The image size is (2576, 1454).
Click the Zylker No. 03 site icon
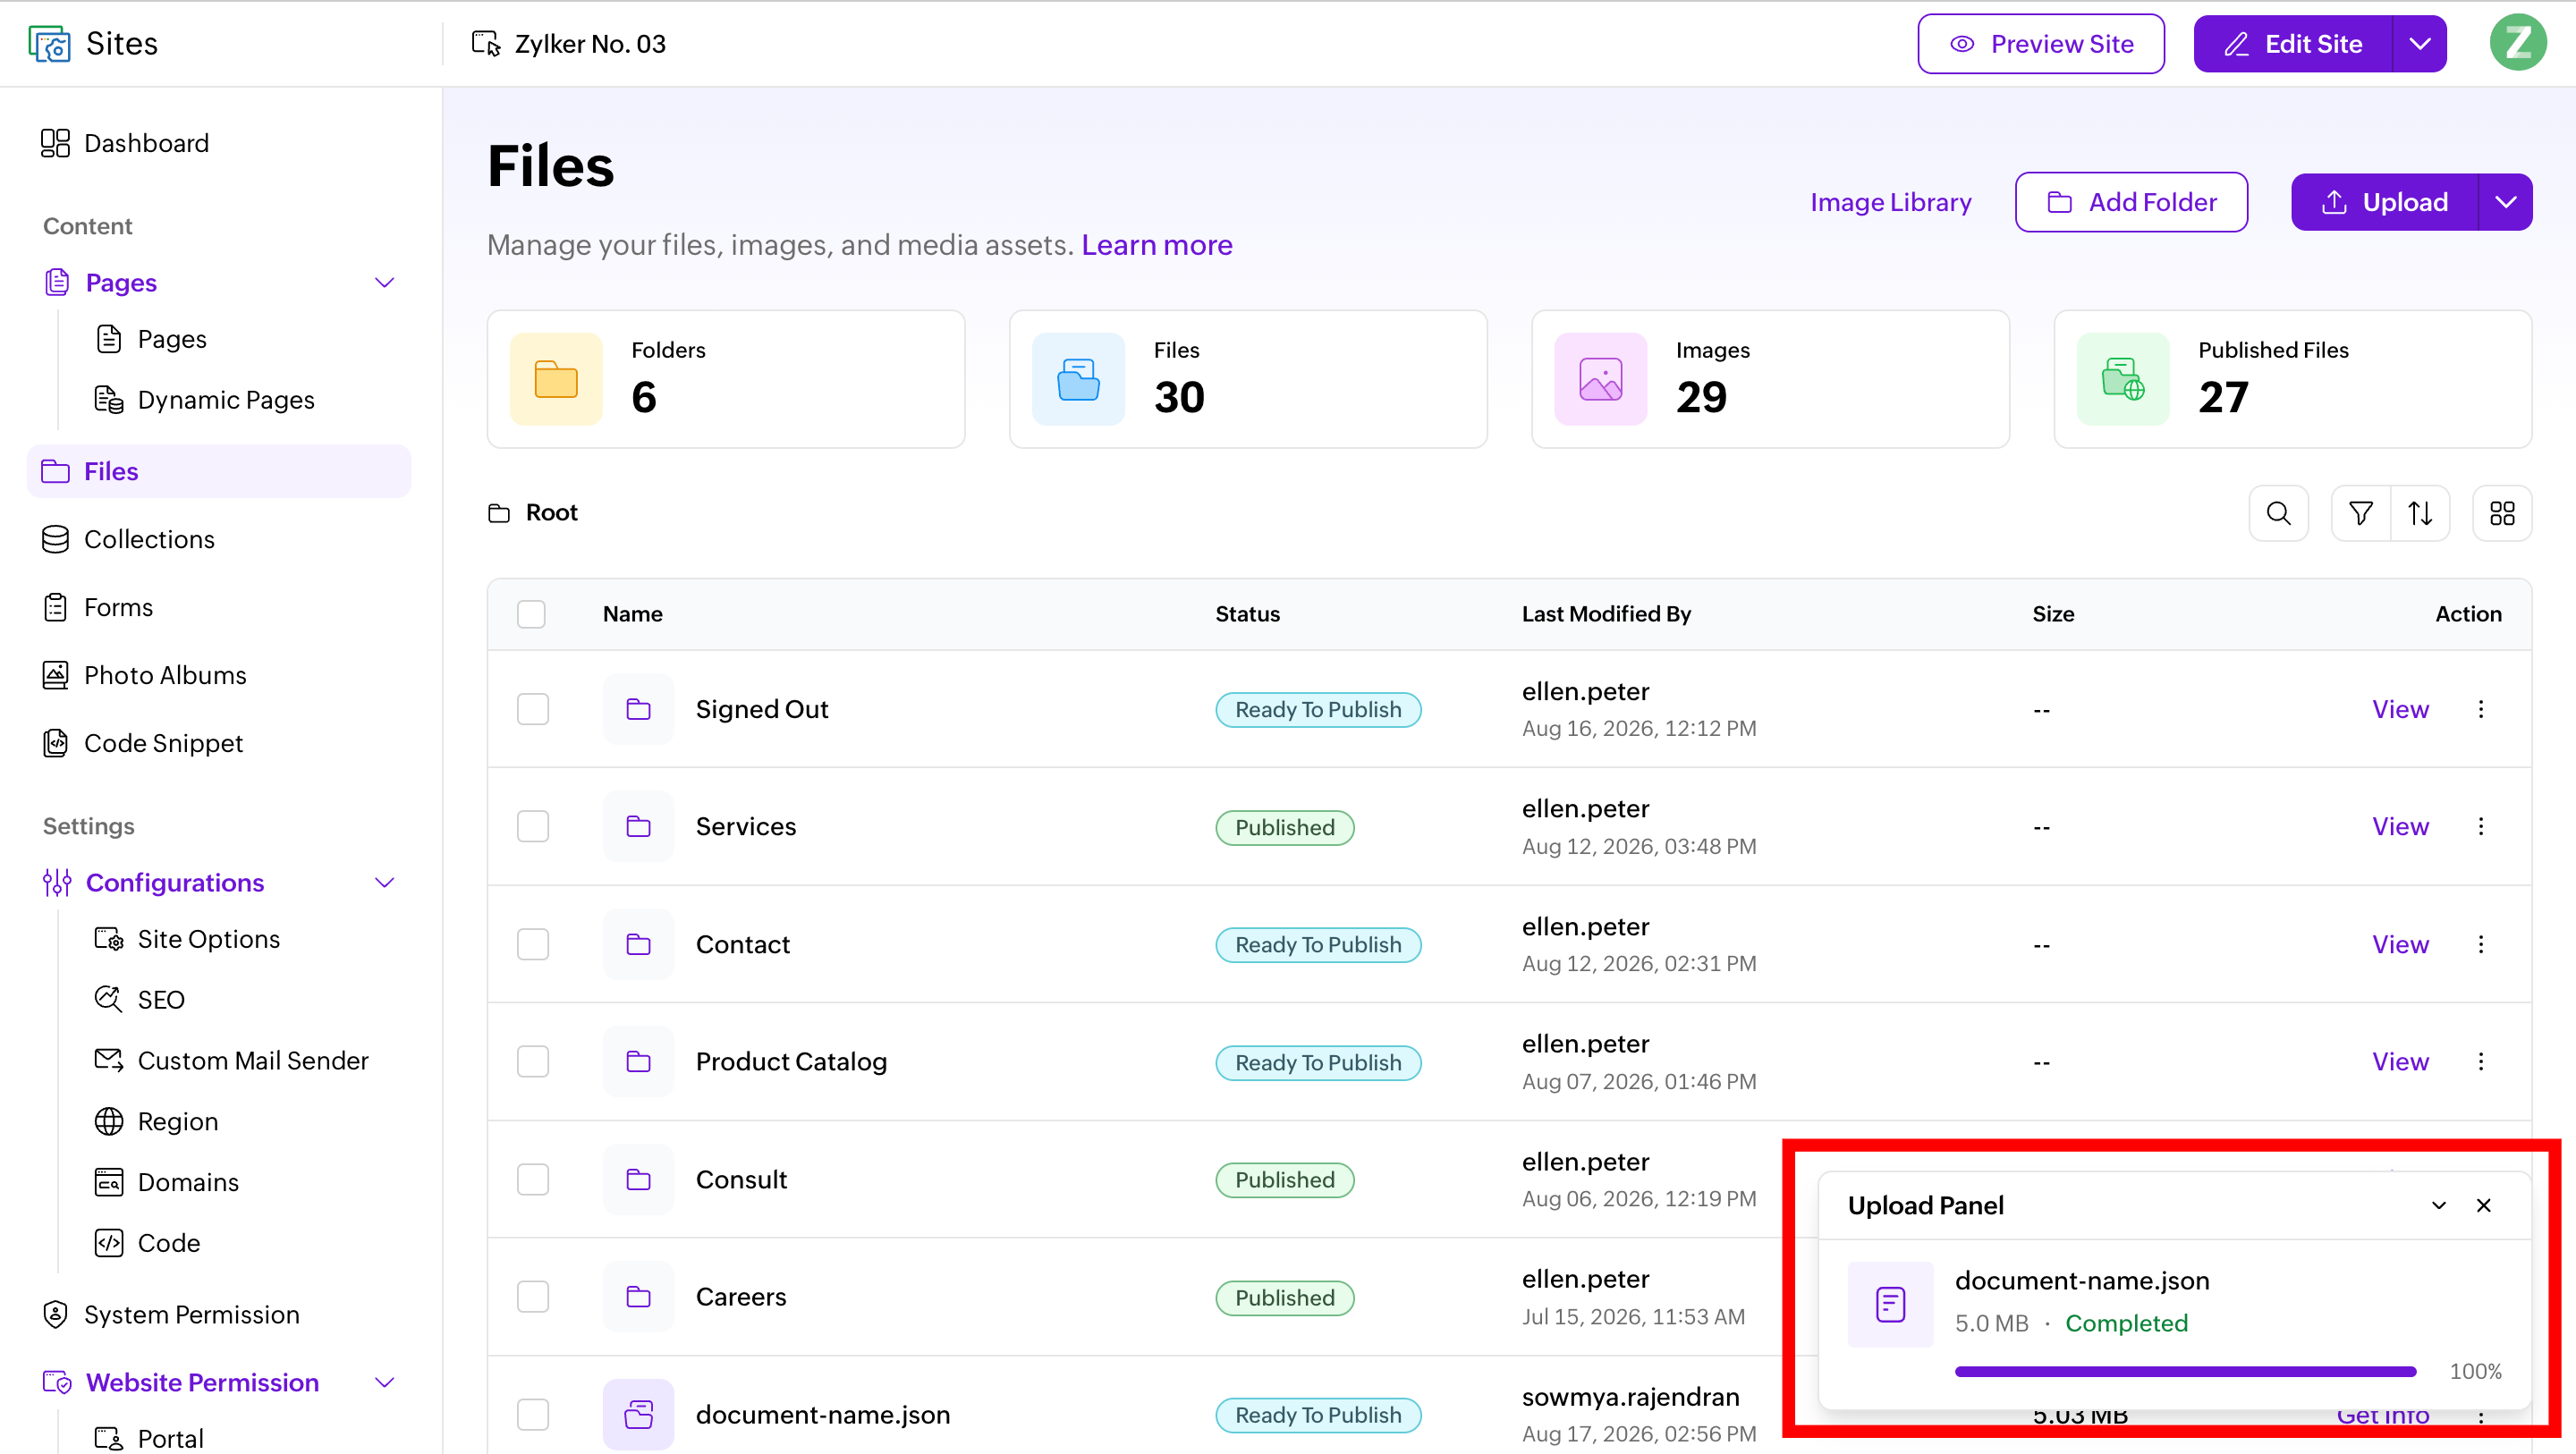coord(486,44)
